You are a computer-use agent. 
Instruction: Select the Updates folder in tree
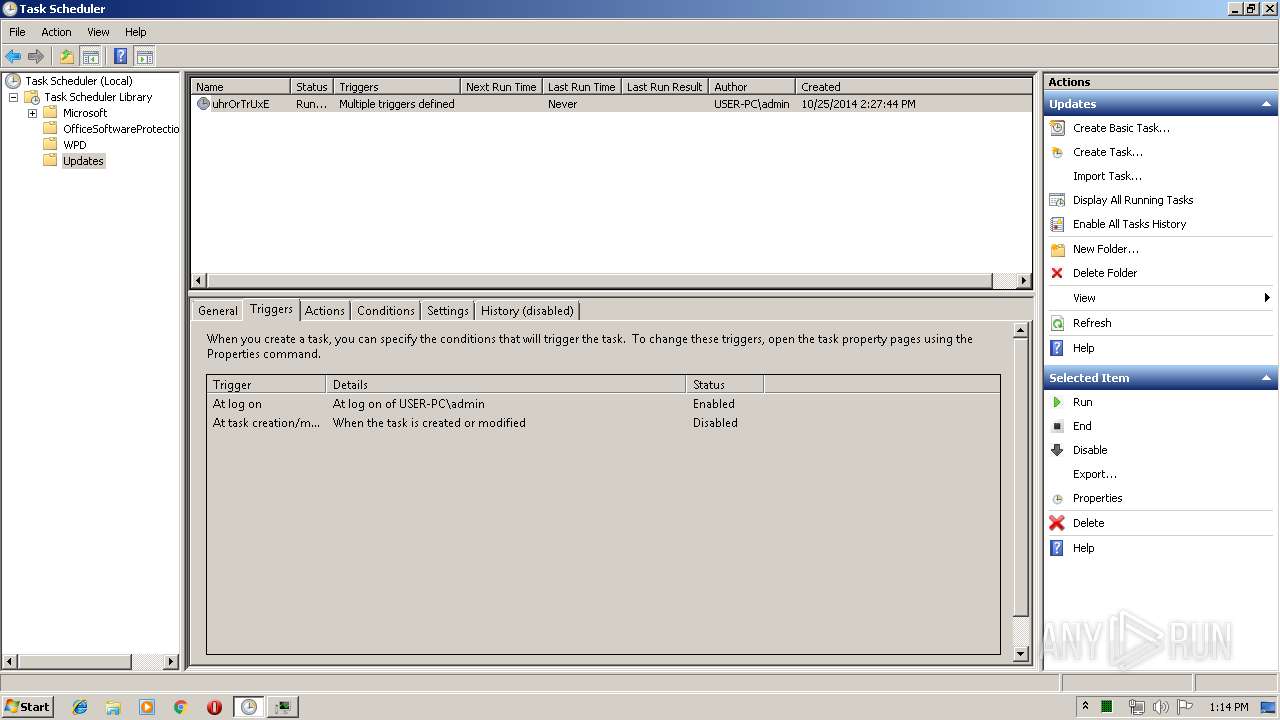click(83, 161)
